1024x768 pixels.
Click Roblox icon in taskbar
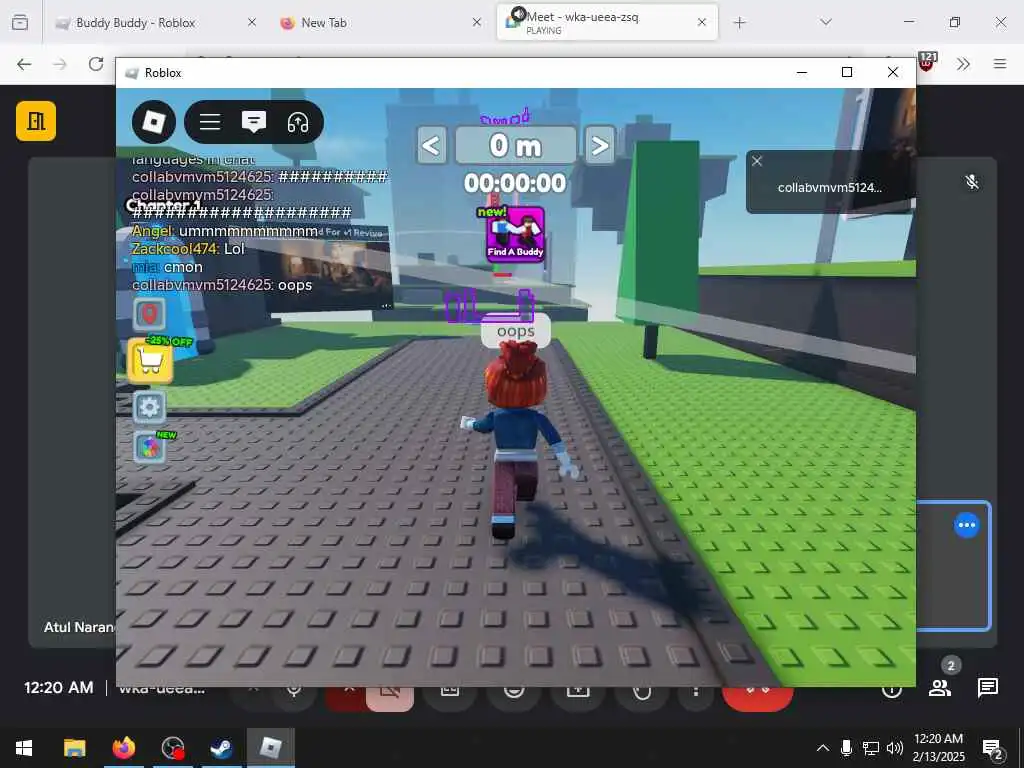coord(270,748)
